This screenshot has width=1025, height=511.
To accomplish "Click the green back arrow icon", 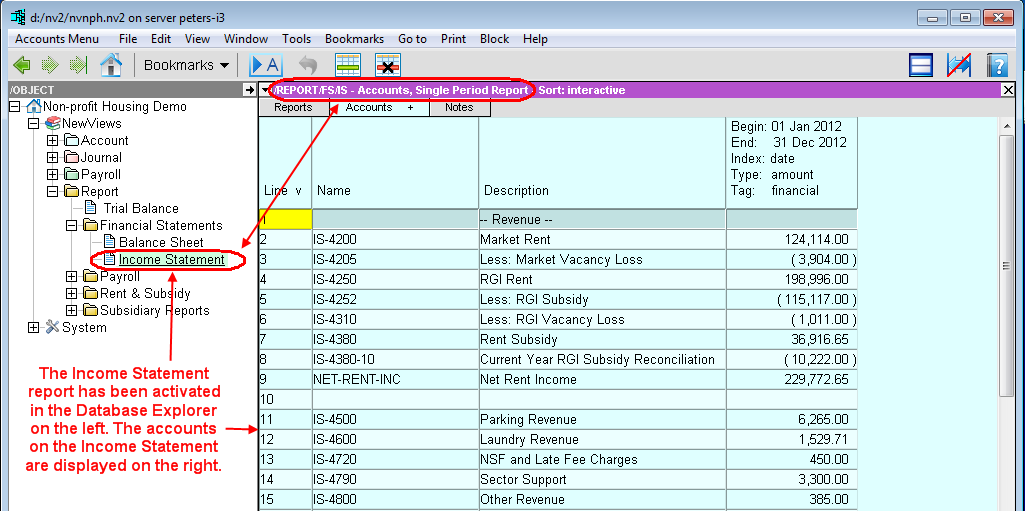I will coord(22,65).
